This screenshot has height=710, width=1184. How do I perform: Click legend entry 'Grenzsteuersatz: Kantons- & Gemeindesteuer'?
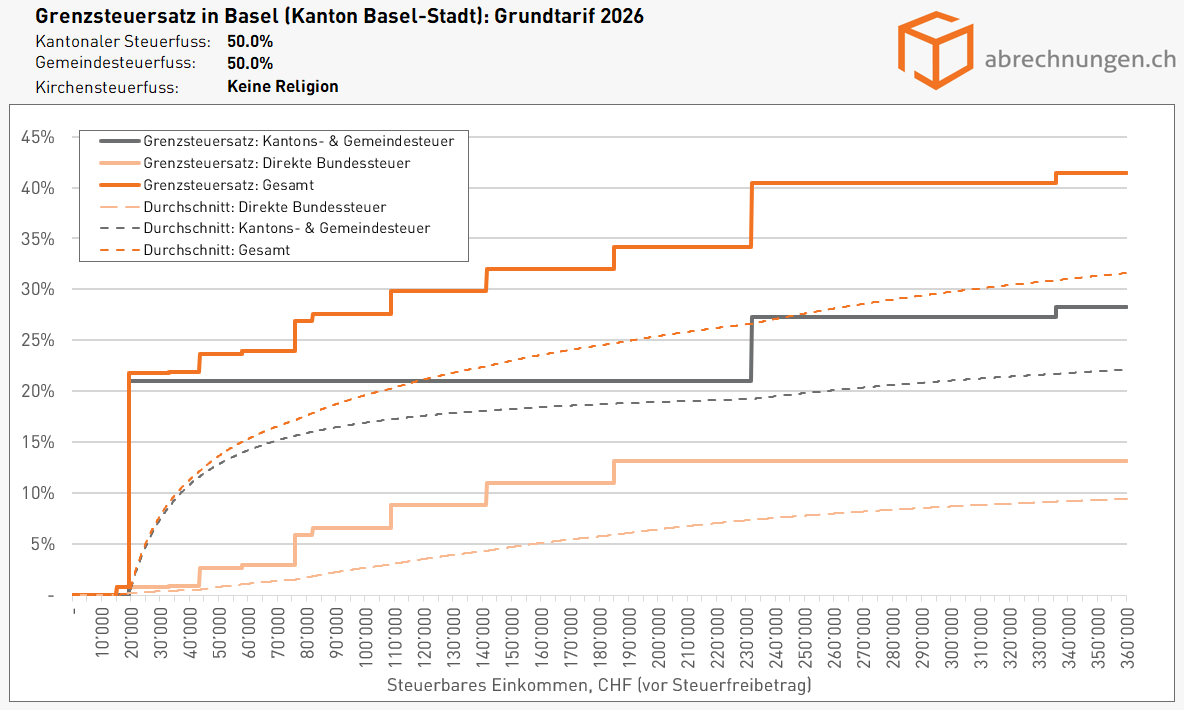coord(299,141)
